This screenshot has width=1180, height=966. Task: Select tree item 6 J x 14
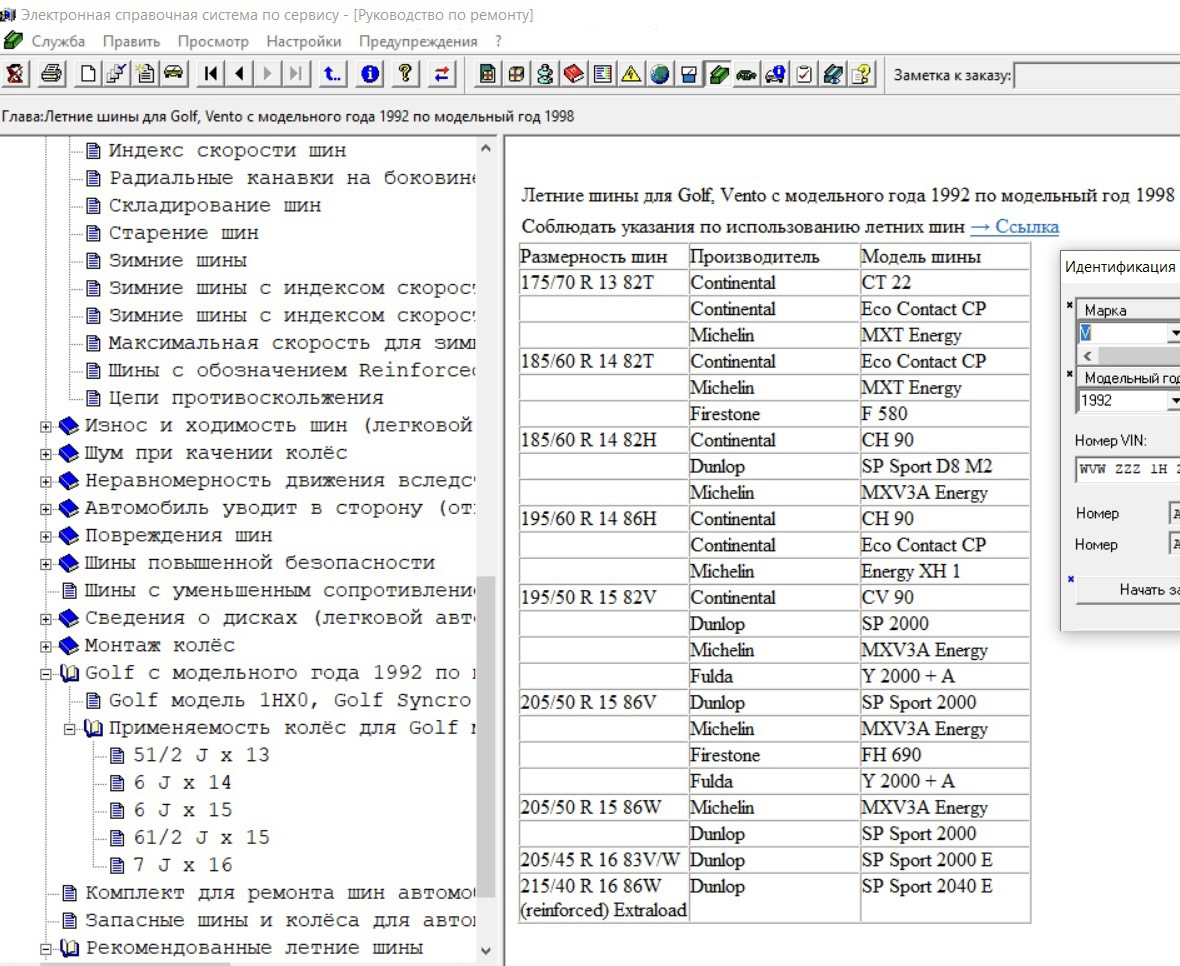click(182, 782)
